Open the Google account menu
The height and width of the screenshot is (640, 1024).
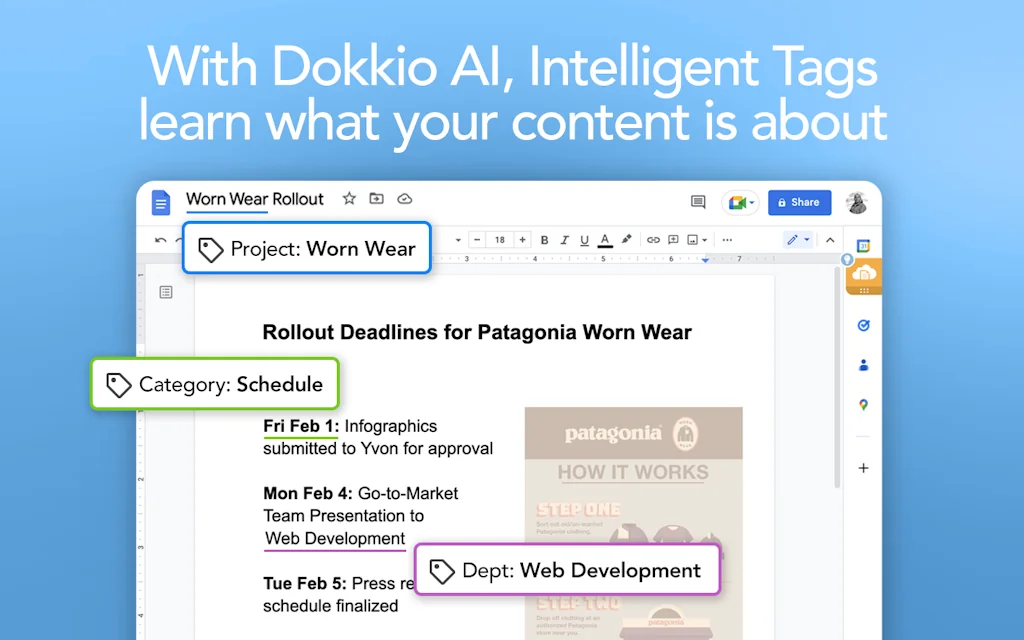tap(858, 202)
